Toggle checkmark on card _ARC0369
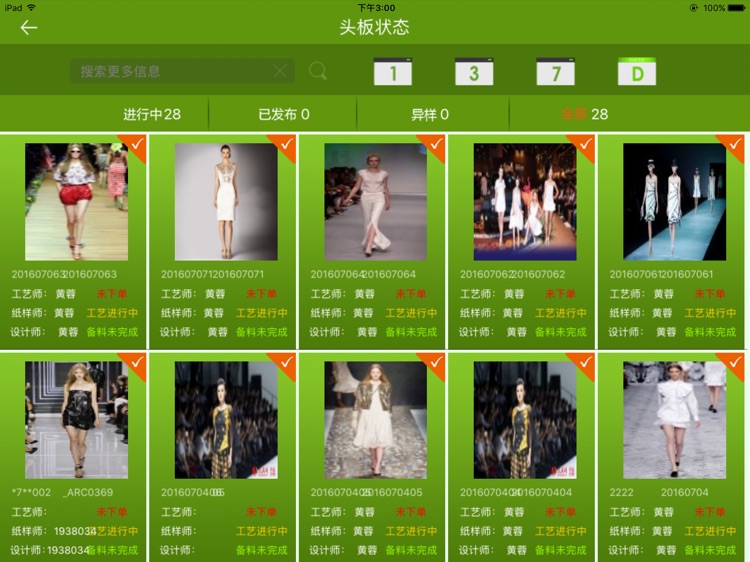Viewport: 750px width, 562px height. pyautogui.click(x=136, y=363)
